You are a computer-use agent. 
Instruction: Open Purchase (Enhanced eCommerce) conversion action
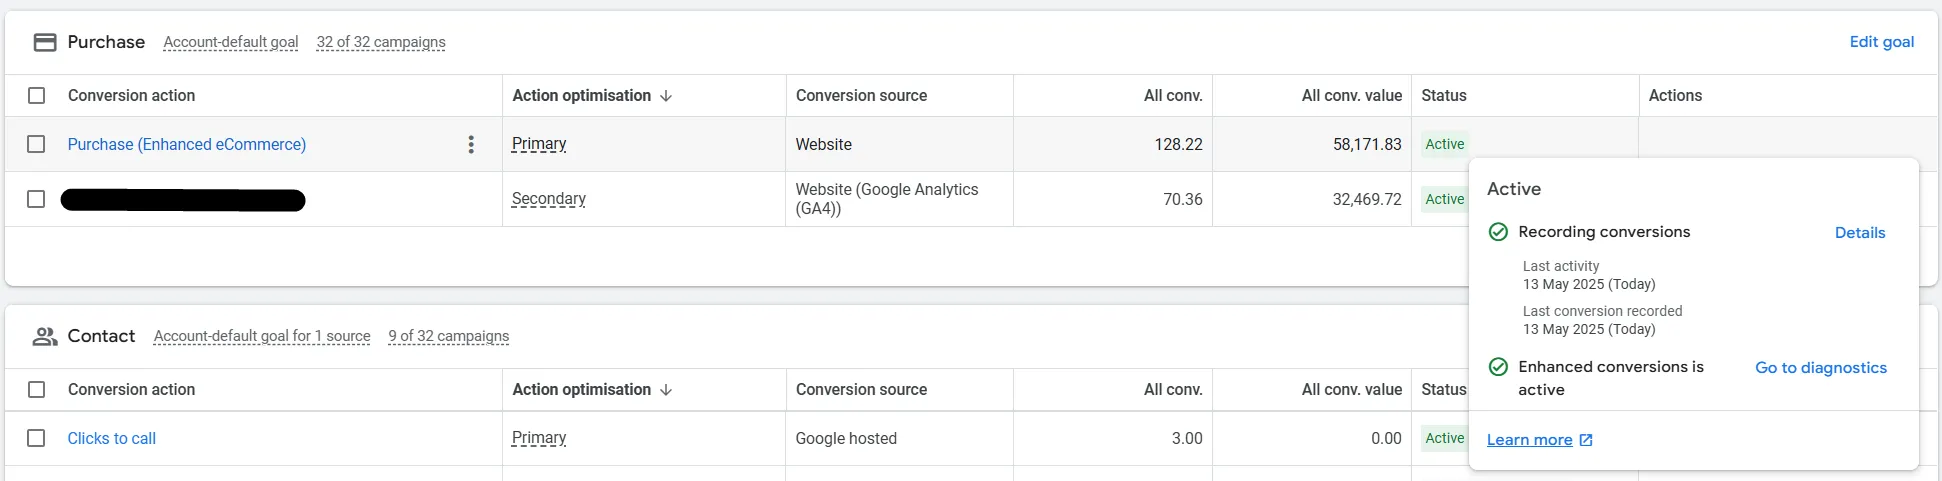[187, 144]
